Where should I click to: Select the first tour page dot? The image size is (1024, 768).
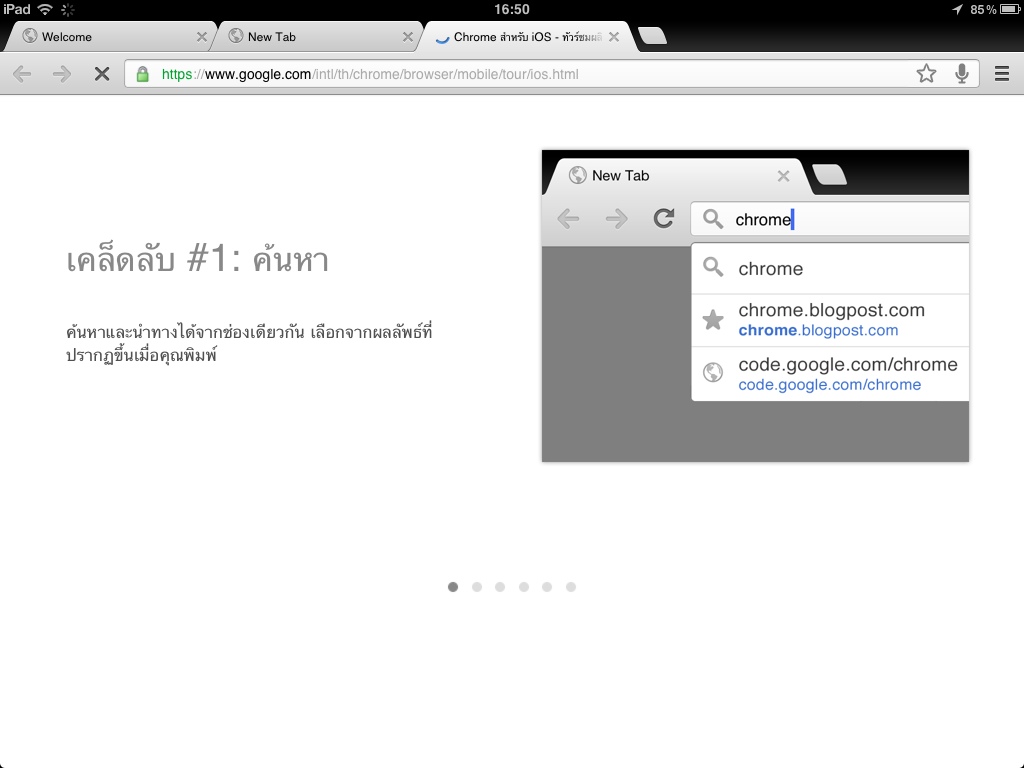(453, 587)
